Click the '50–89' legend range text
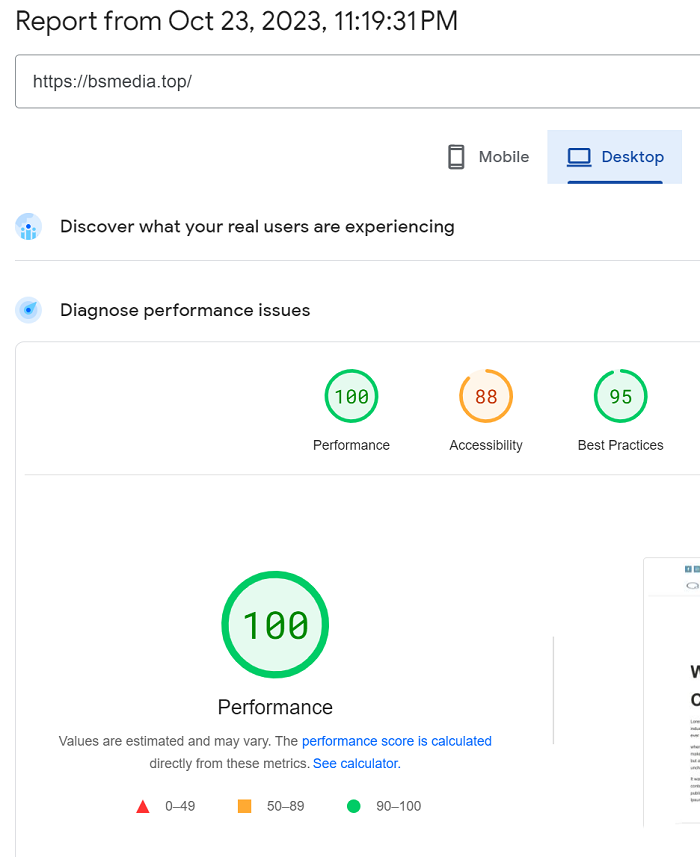The height and width of the screenshot is (857, 700). tap(285, 806)
